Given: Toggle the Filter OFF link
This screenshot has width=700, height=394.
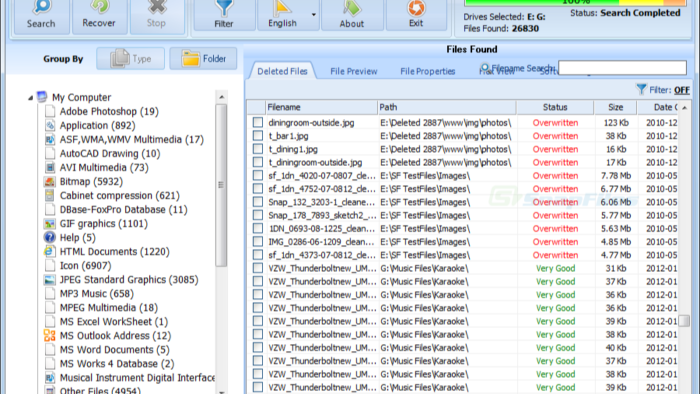Looking at the screenshot, I should pos(682,90).
